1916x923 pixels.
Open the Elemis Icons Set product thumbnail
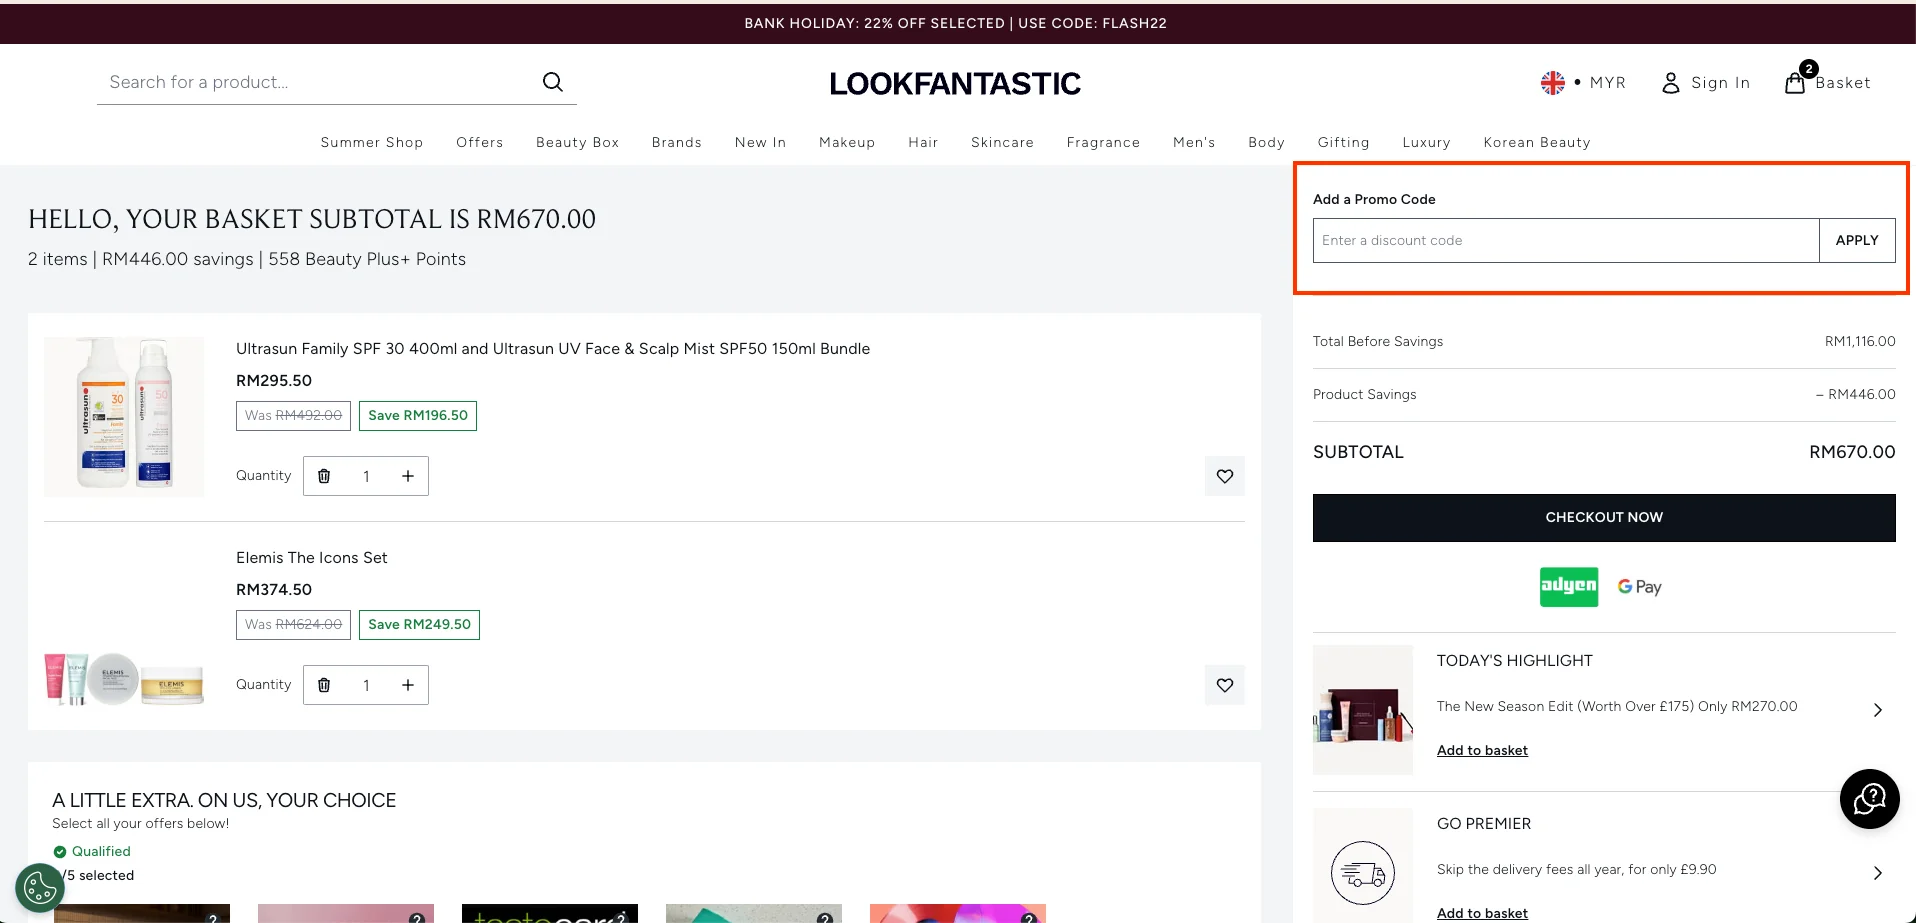click(124, 679)
